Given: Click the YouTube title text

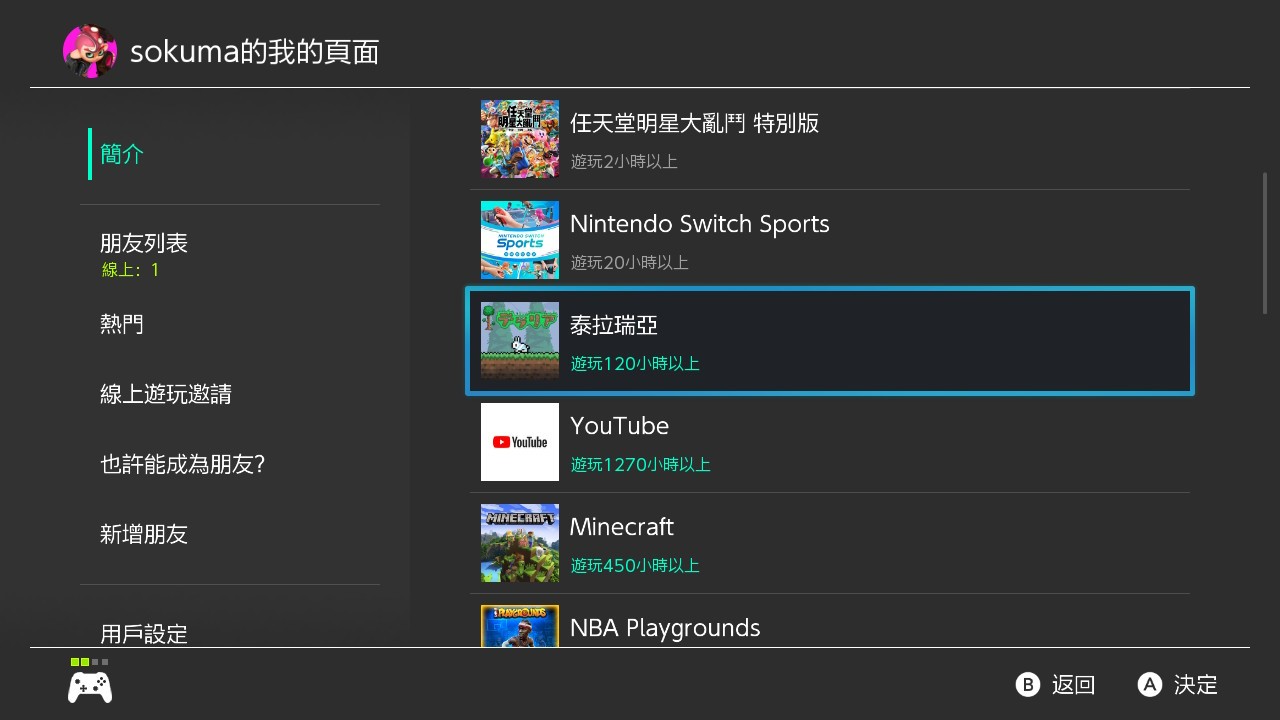Looking at the screenshot, I should coord(620,426).
